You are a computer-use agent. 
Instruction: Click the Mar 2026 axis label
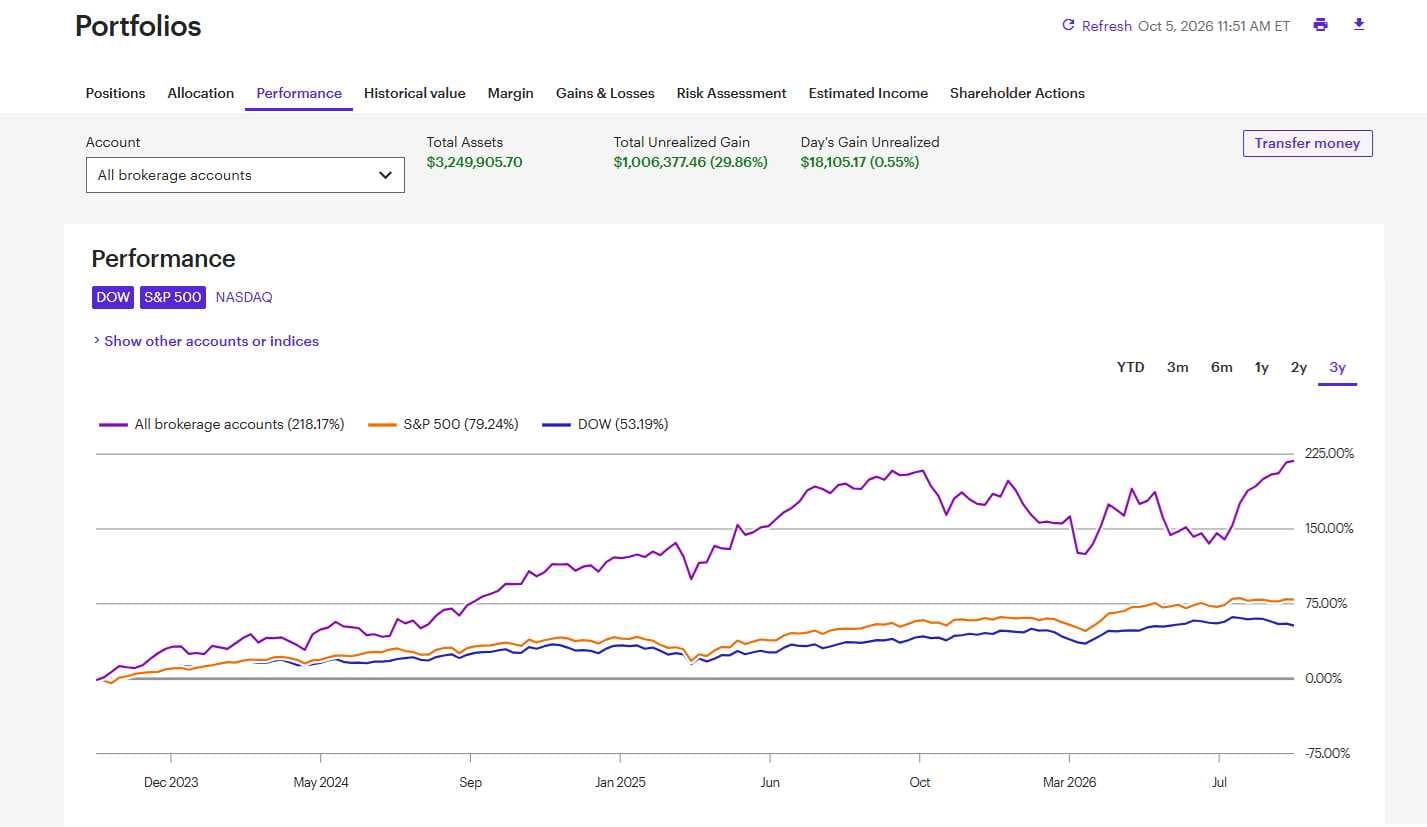(1069, 782)
